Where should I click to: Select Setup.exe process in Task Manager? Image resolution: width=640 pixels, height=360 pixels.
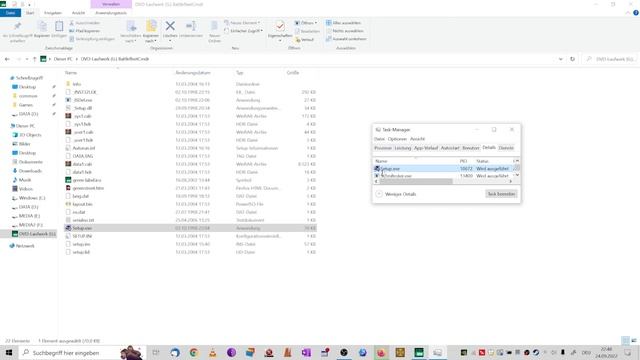pyautogui.click(x=443, y=169)
